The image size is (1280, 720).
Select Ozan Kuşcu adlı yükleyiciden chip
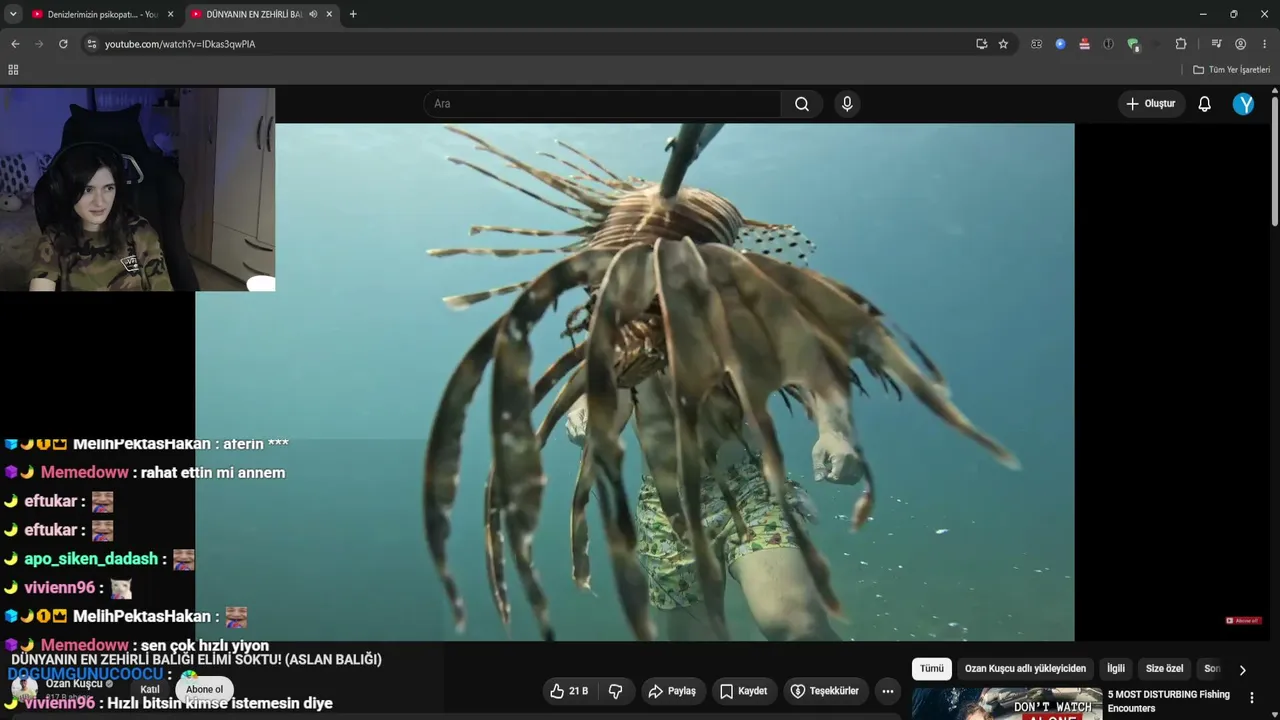[1025, 669]
